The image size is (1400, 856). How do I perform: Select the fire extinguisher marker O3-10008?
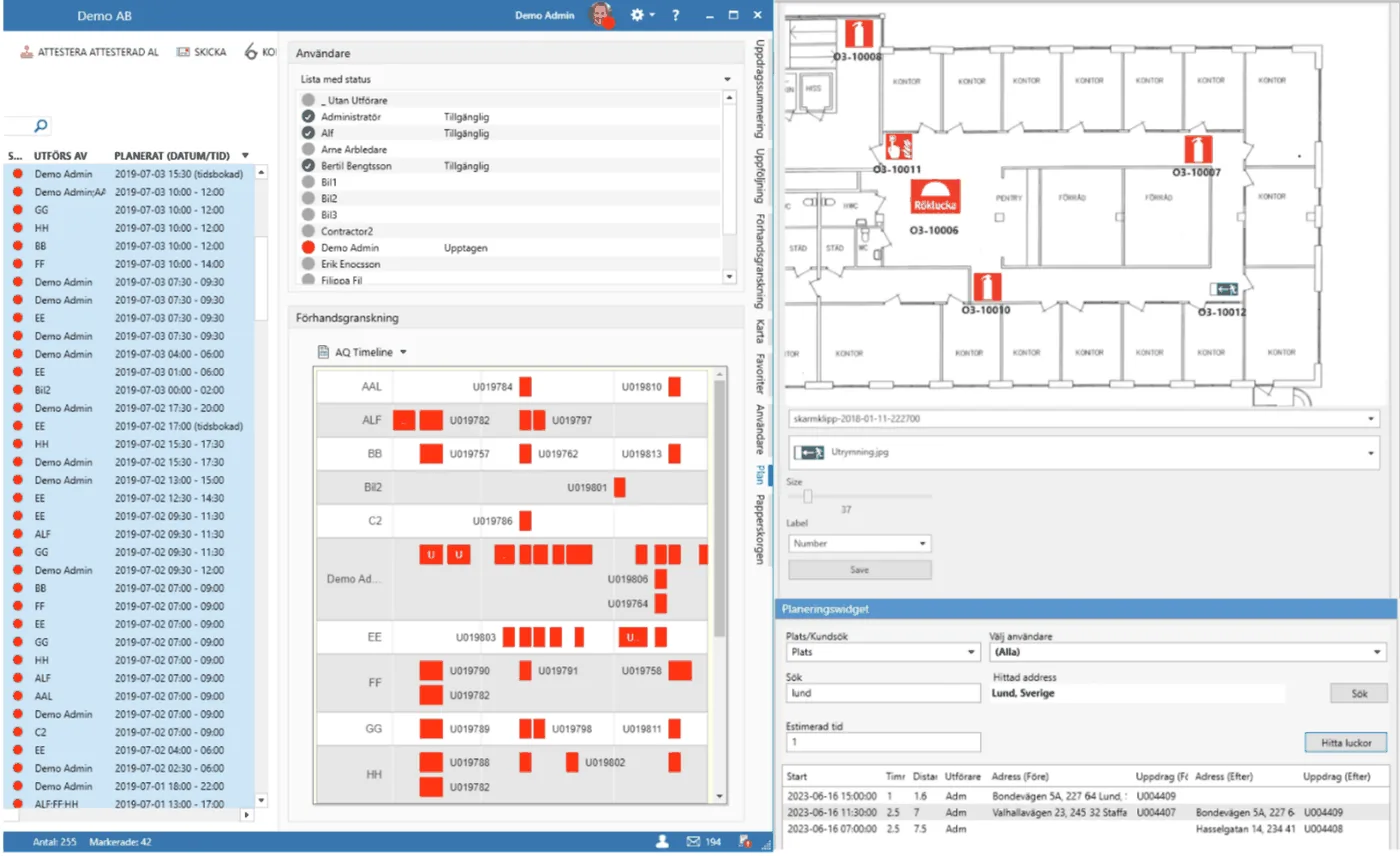[x=859, y=32]
